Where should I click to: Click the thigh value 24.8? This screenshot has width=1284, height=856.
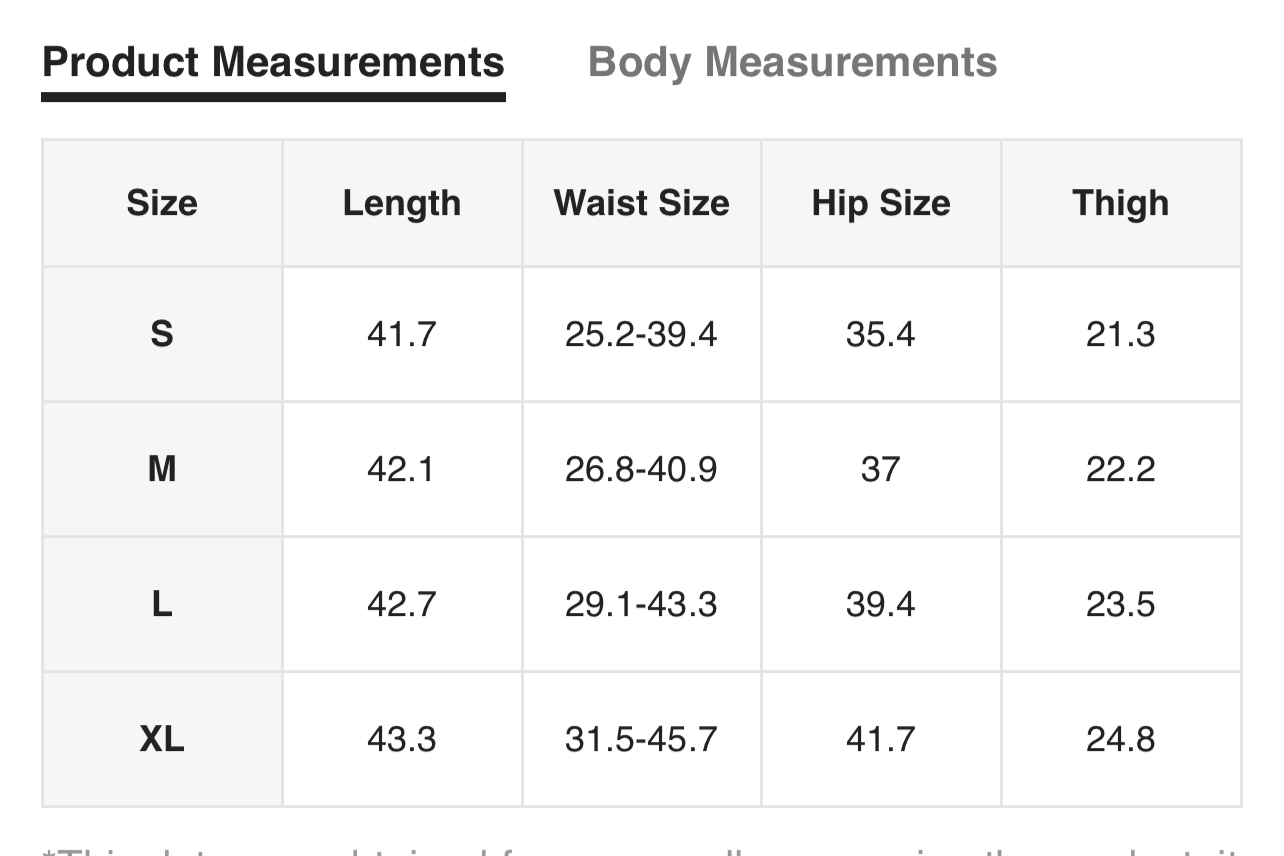(1120, 739)
